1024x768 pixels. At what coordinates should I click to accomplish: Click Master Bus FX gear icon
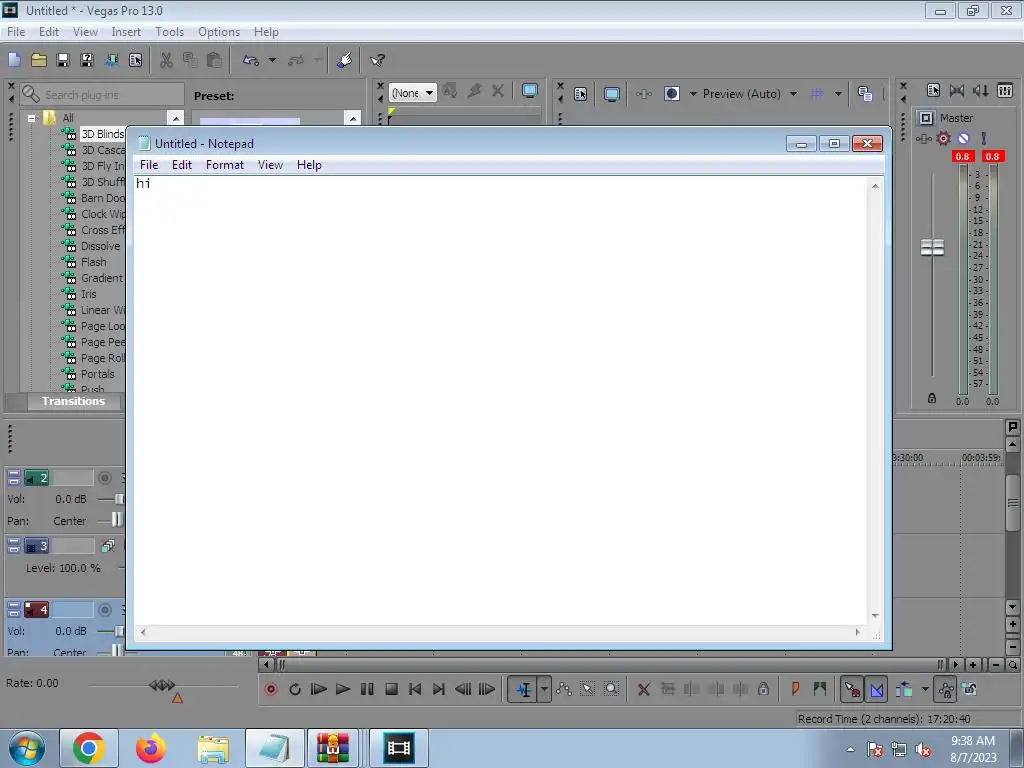click(x=944, y=138)
